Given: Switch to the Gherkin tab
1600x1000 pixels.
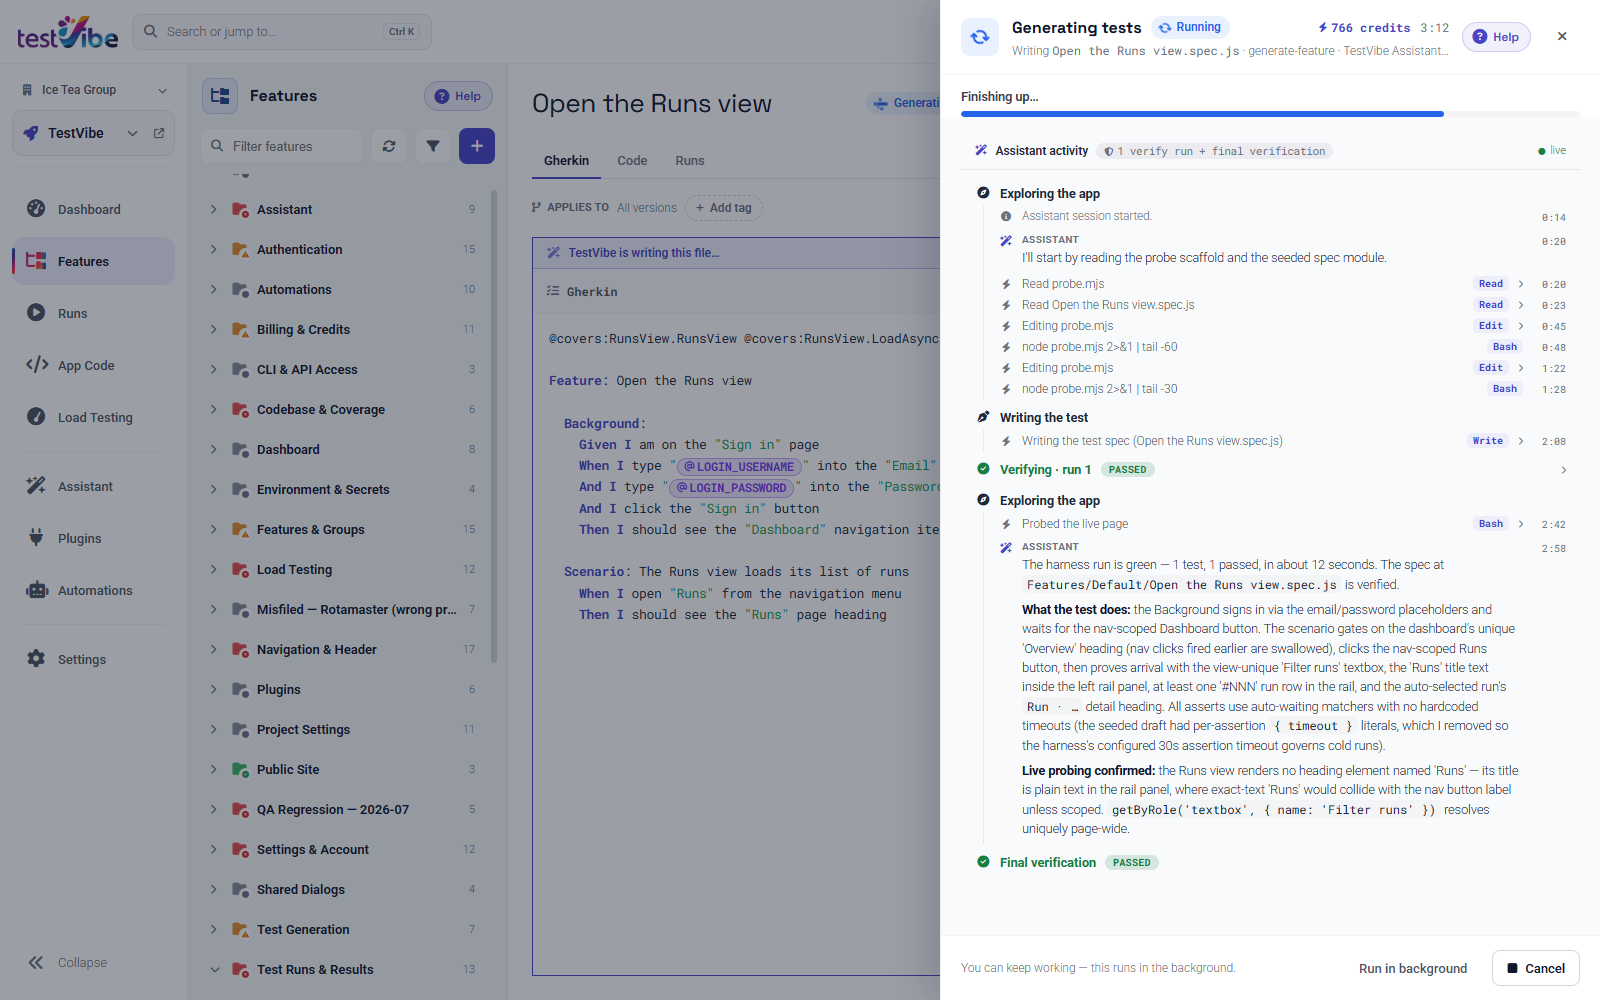Looking at the screenshot, I should pos(566,160).
